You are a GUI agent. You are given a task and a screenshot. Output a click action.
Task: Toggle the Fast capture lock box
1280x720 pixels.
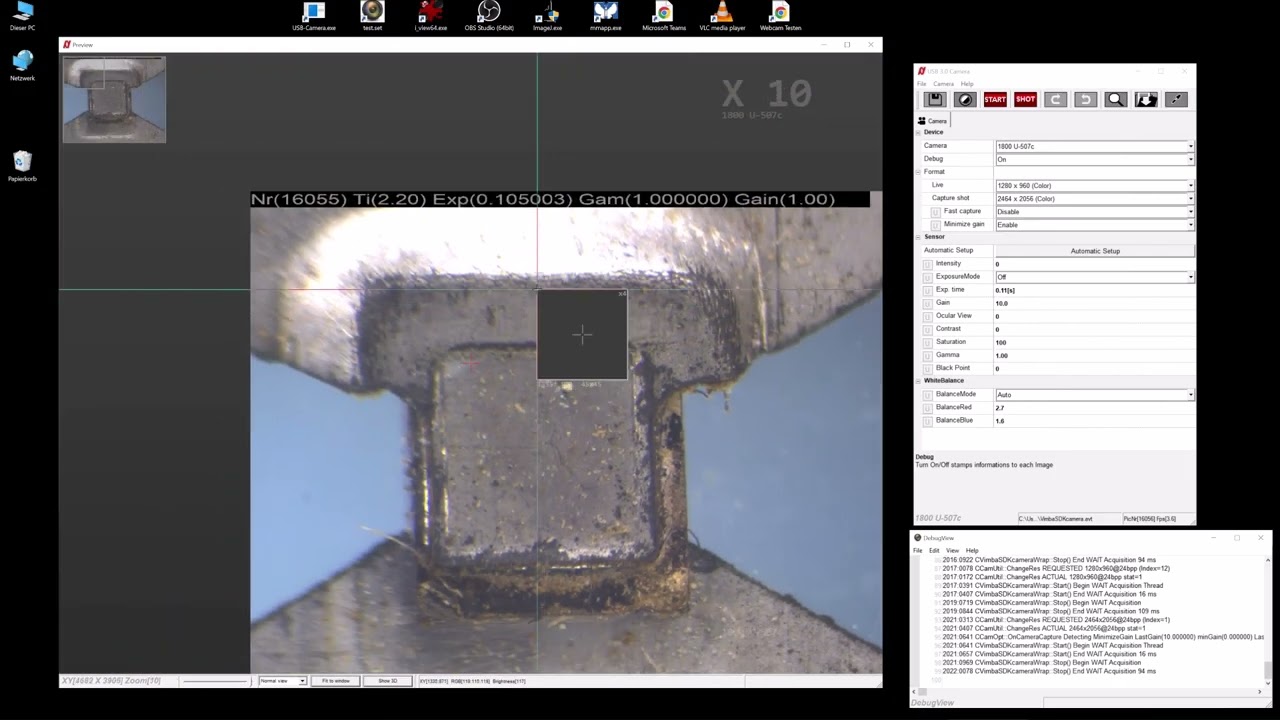(x=936, y=212)
